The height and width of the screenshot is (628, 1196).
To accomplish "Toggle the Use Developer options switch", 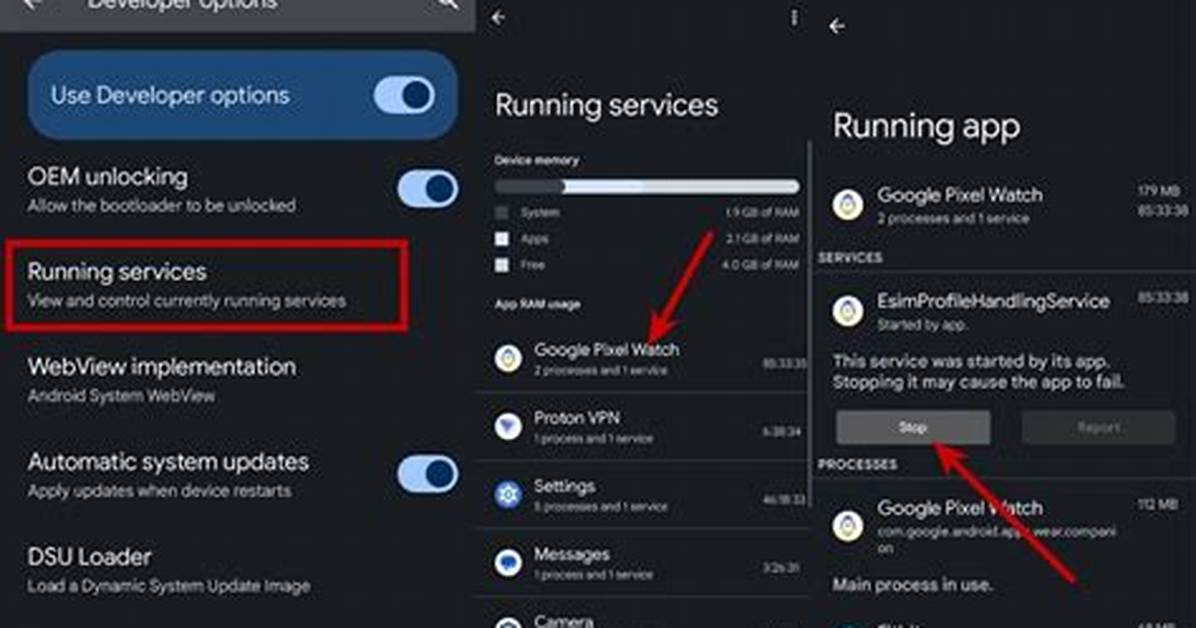I will pos(404,95).
